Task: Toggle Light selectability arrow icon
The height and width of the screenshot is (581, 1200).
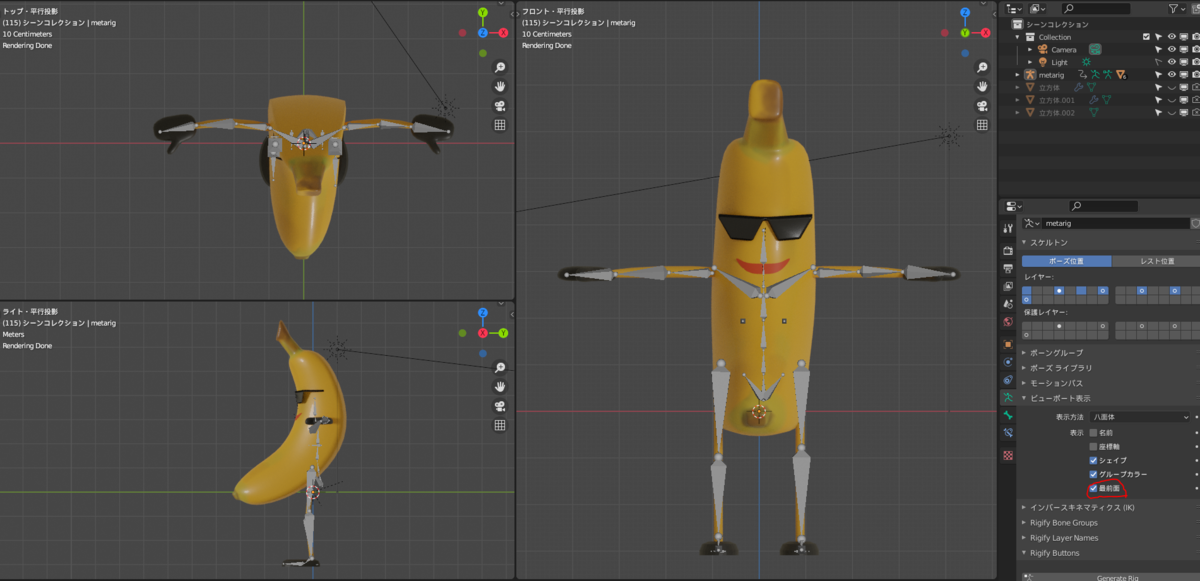Action: [x=1159, y=62]
